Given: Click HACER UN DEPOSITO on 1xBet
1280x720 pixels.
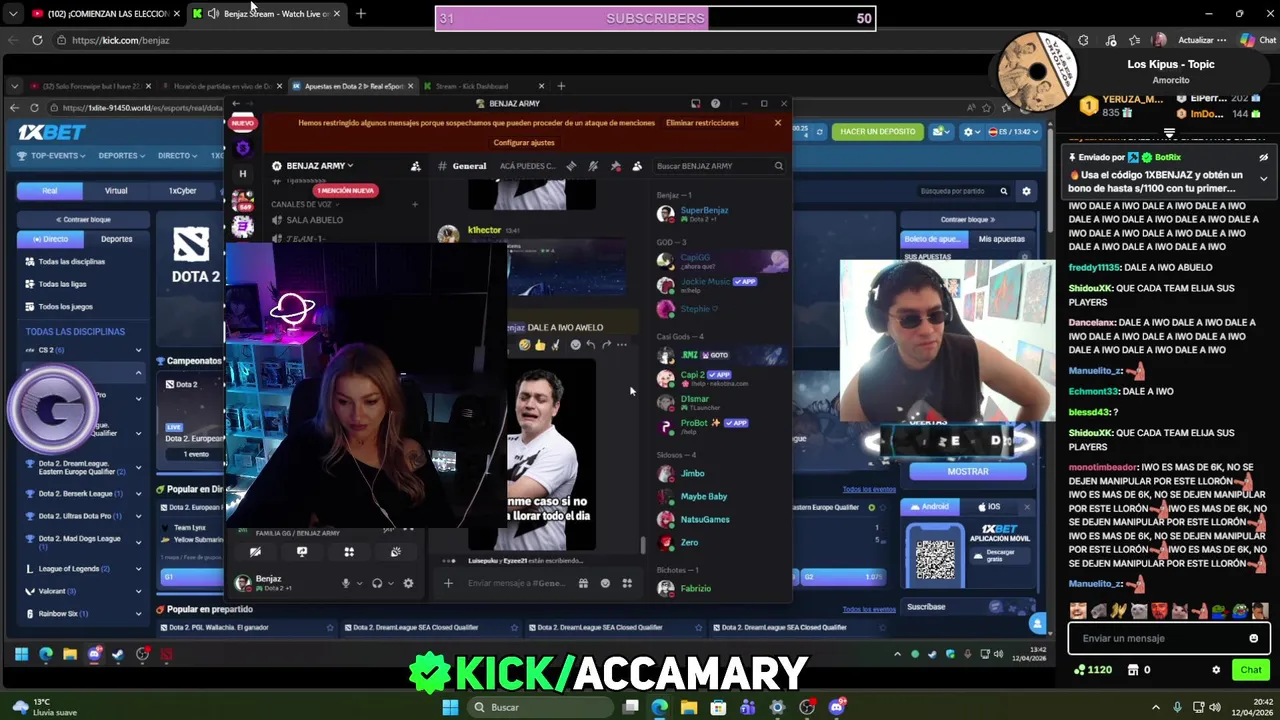Looking at the screenshot, I should 878,131.
